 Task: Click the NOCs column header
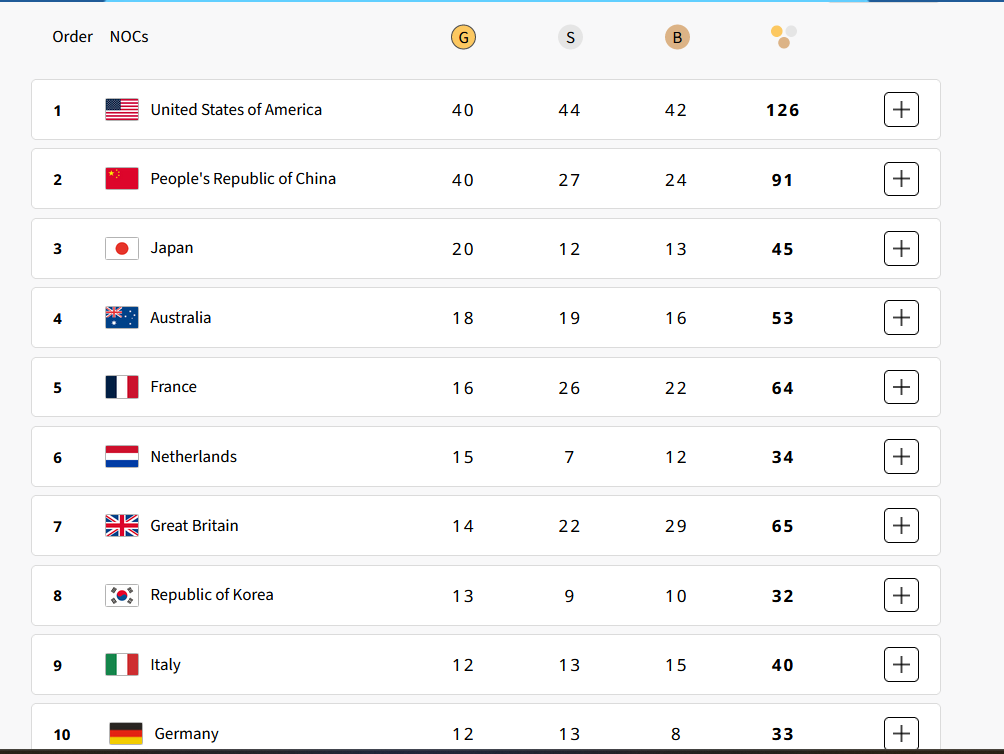click(x=129, y=37)
